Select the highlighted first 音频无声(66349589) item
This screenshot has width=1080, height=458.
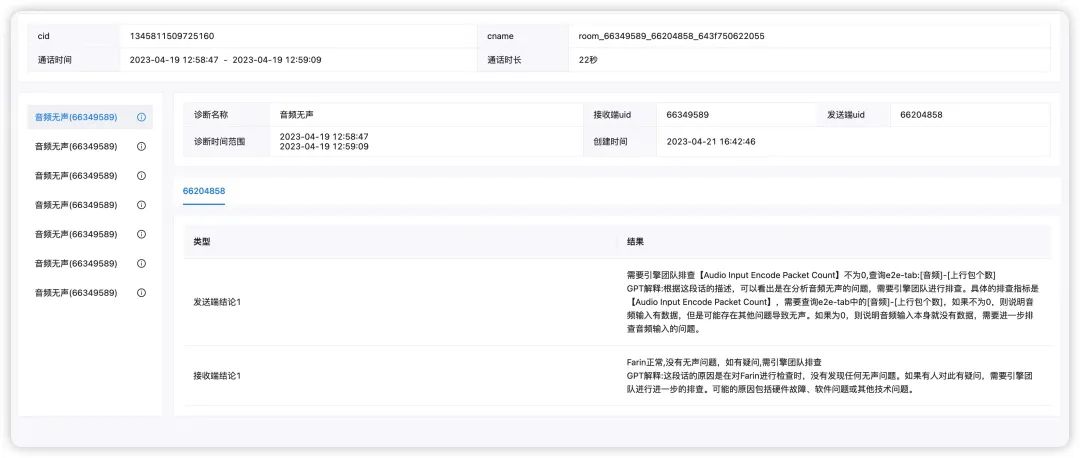click(x=76, y=117)
